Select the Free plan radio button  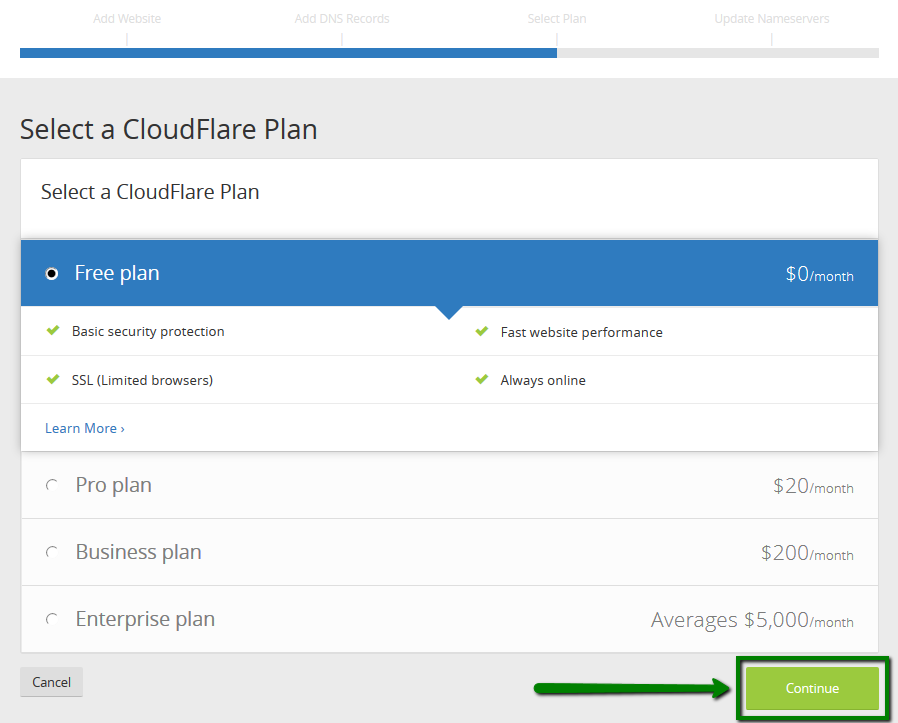[52, 274]
